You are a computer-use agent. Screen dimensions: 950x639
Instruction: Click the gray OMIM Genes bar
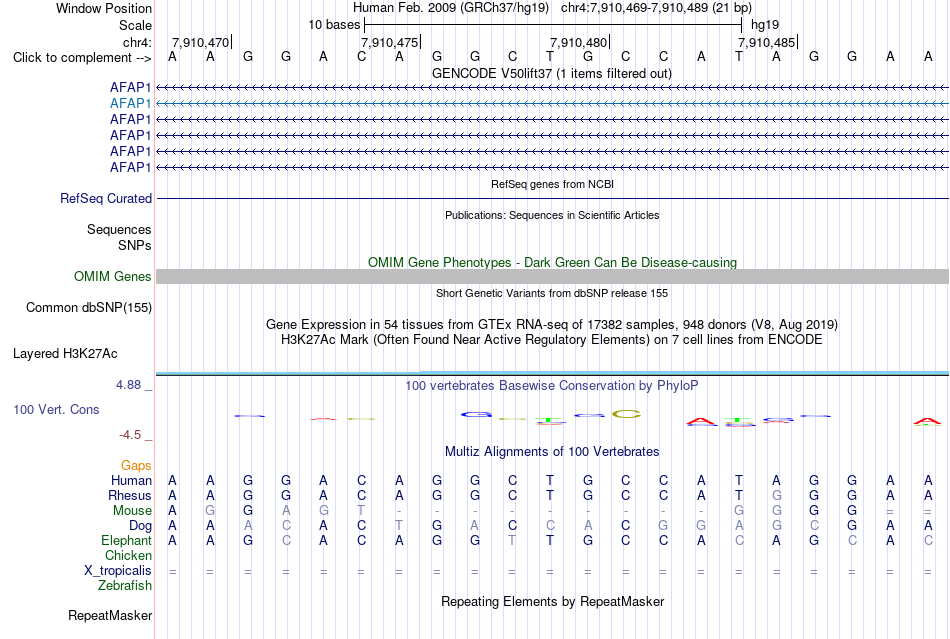[552, 277]
